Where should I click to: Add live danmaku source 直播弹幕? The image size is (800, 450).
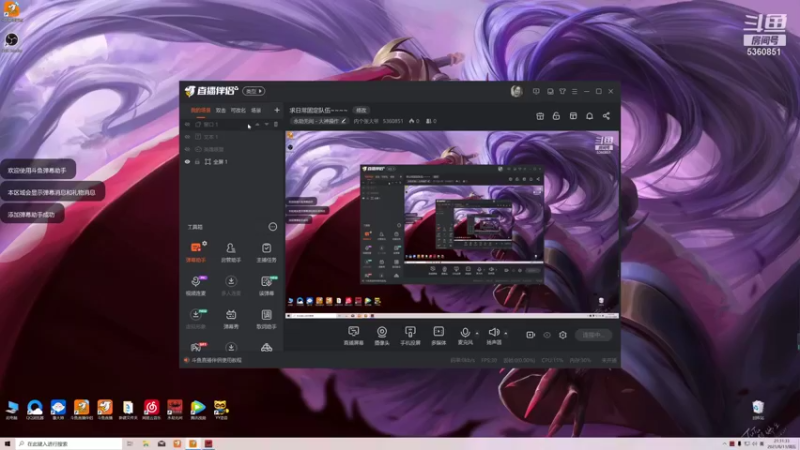353,336
